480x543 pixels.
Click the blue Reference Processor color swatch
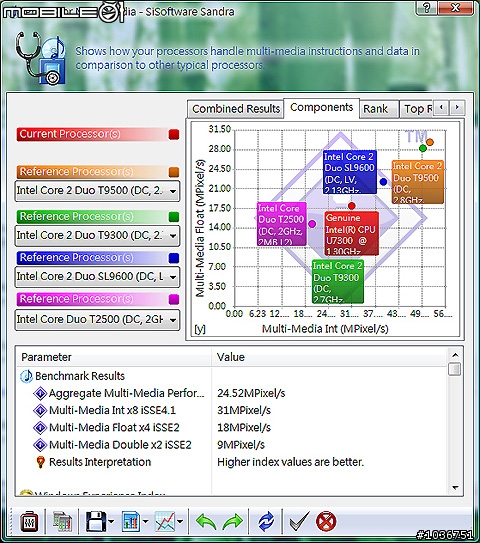pos(174,258)
